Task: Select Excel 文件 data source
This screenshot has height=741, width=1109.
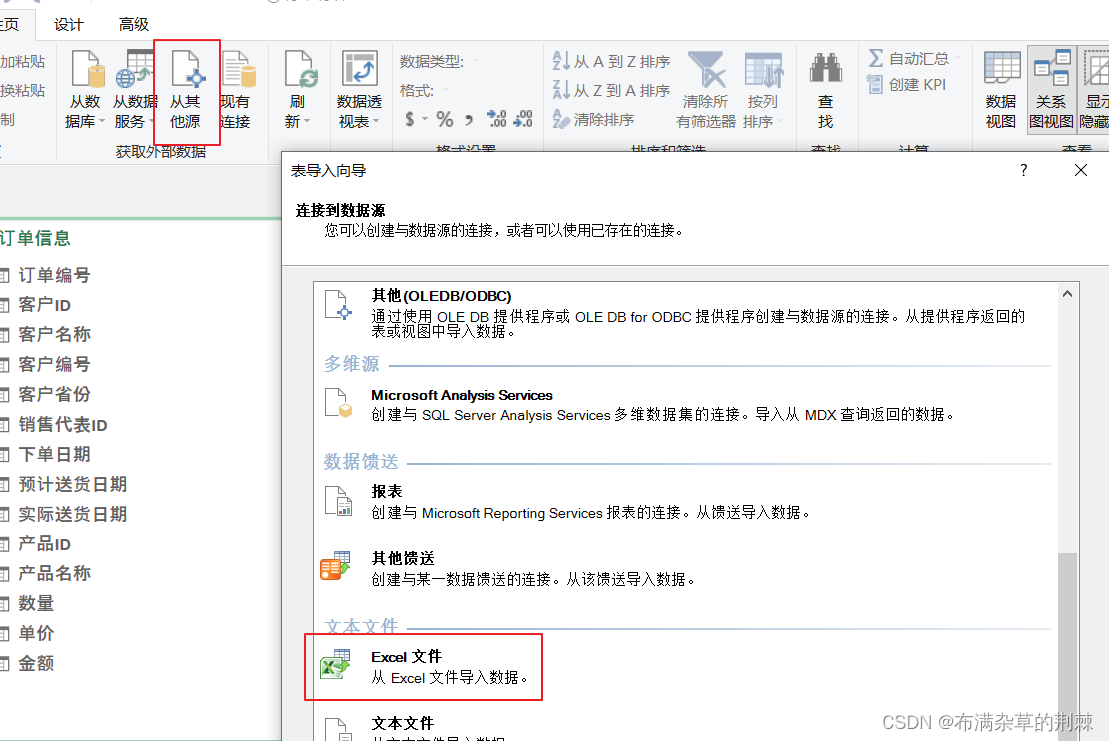Action: pos(424,667)
